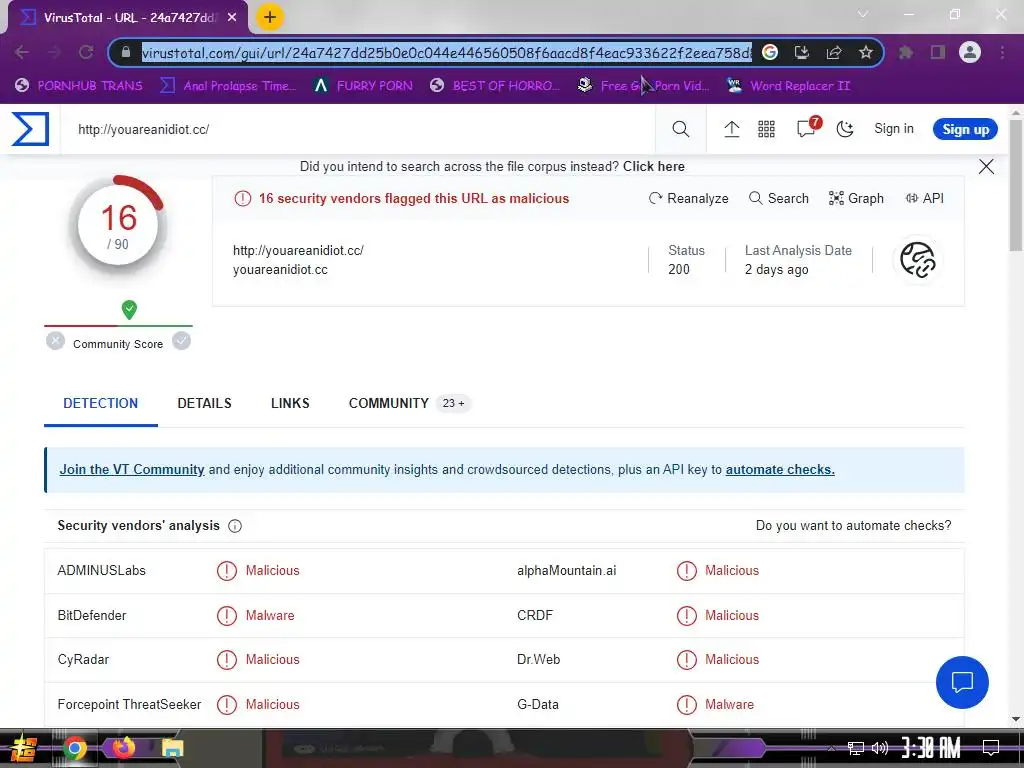
Task: Dismiss the file corpus banner with X
Action: pos(986,167)
